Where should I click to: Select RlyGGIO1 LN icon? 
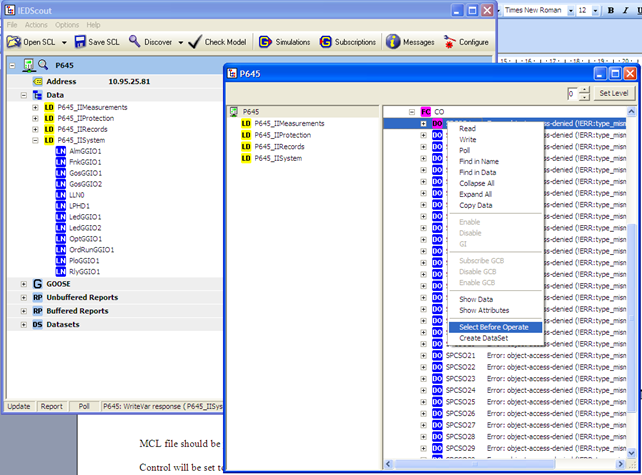pyautogui.click(x=61, y=272)
